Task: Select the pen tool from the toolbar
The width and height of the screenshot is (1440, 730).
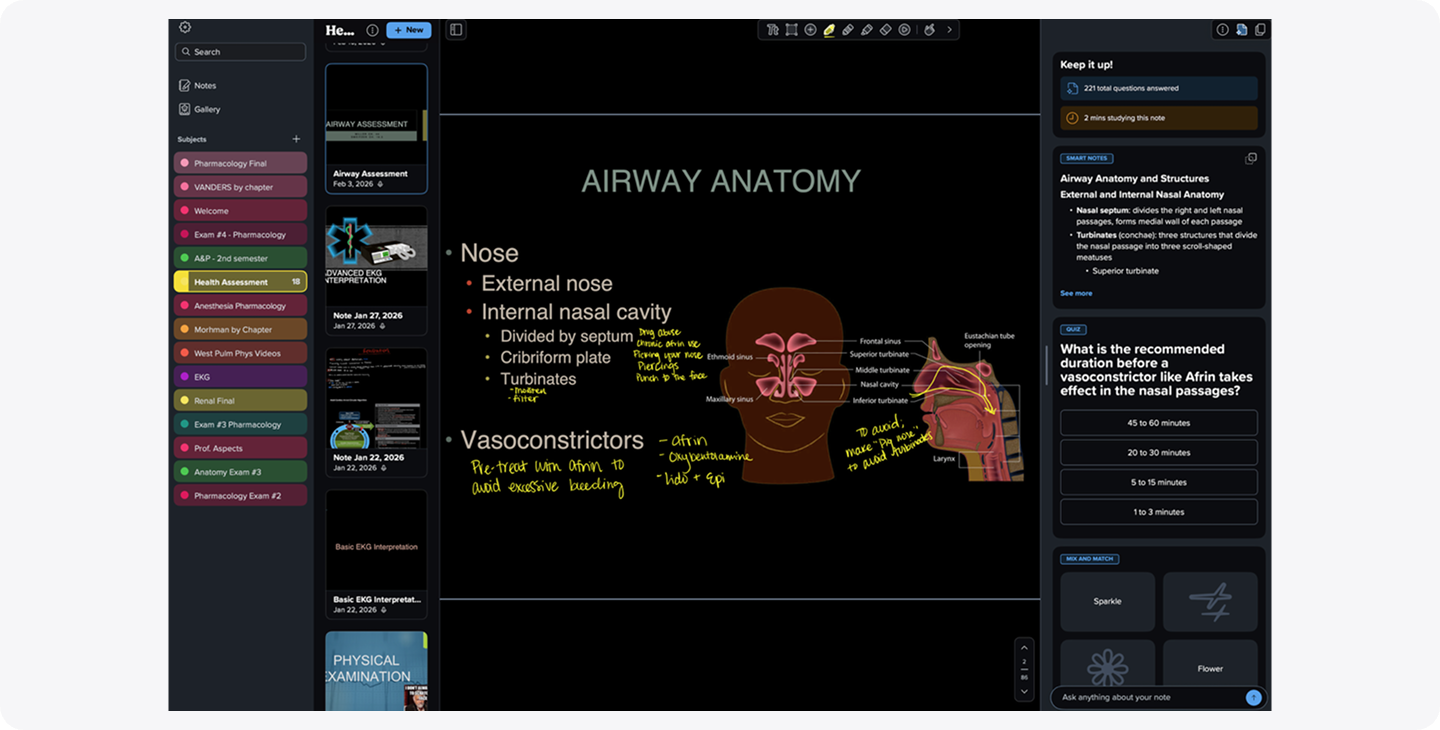Action: pyautogui.click(x=848, y=30)
